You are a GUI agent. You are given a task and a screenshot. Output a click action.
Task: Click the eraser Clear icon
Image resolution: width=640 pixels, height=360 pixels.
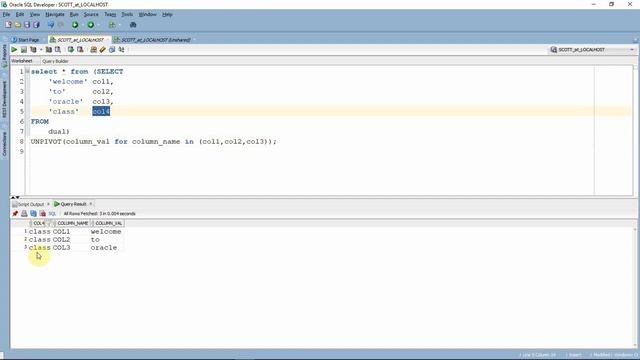(x=102, y=50)
